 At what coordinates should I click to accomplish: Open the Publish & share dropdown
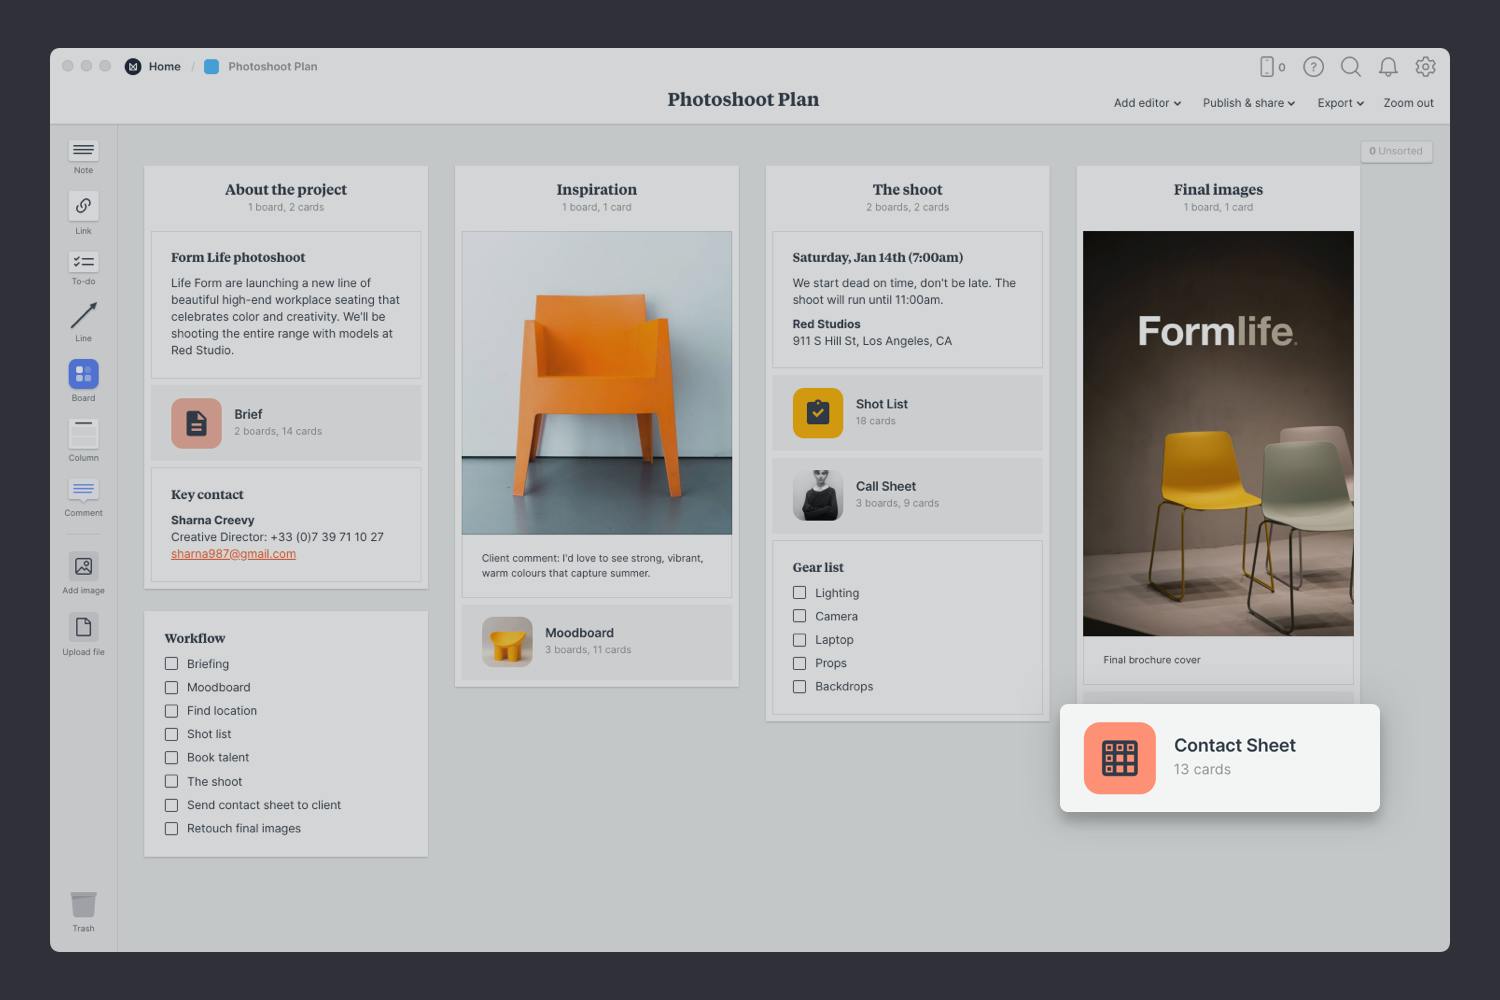click(x=1248, y=103)
